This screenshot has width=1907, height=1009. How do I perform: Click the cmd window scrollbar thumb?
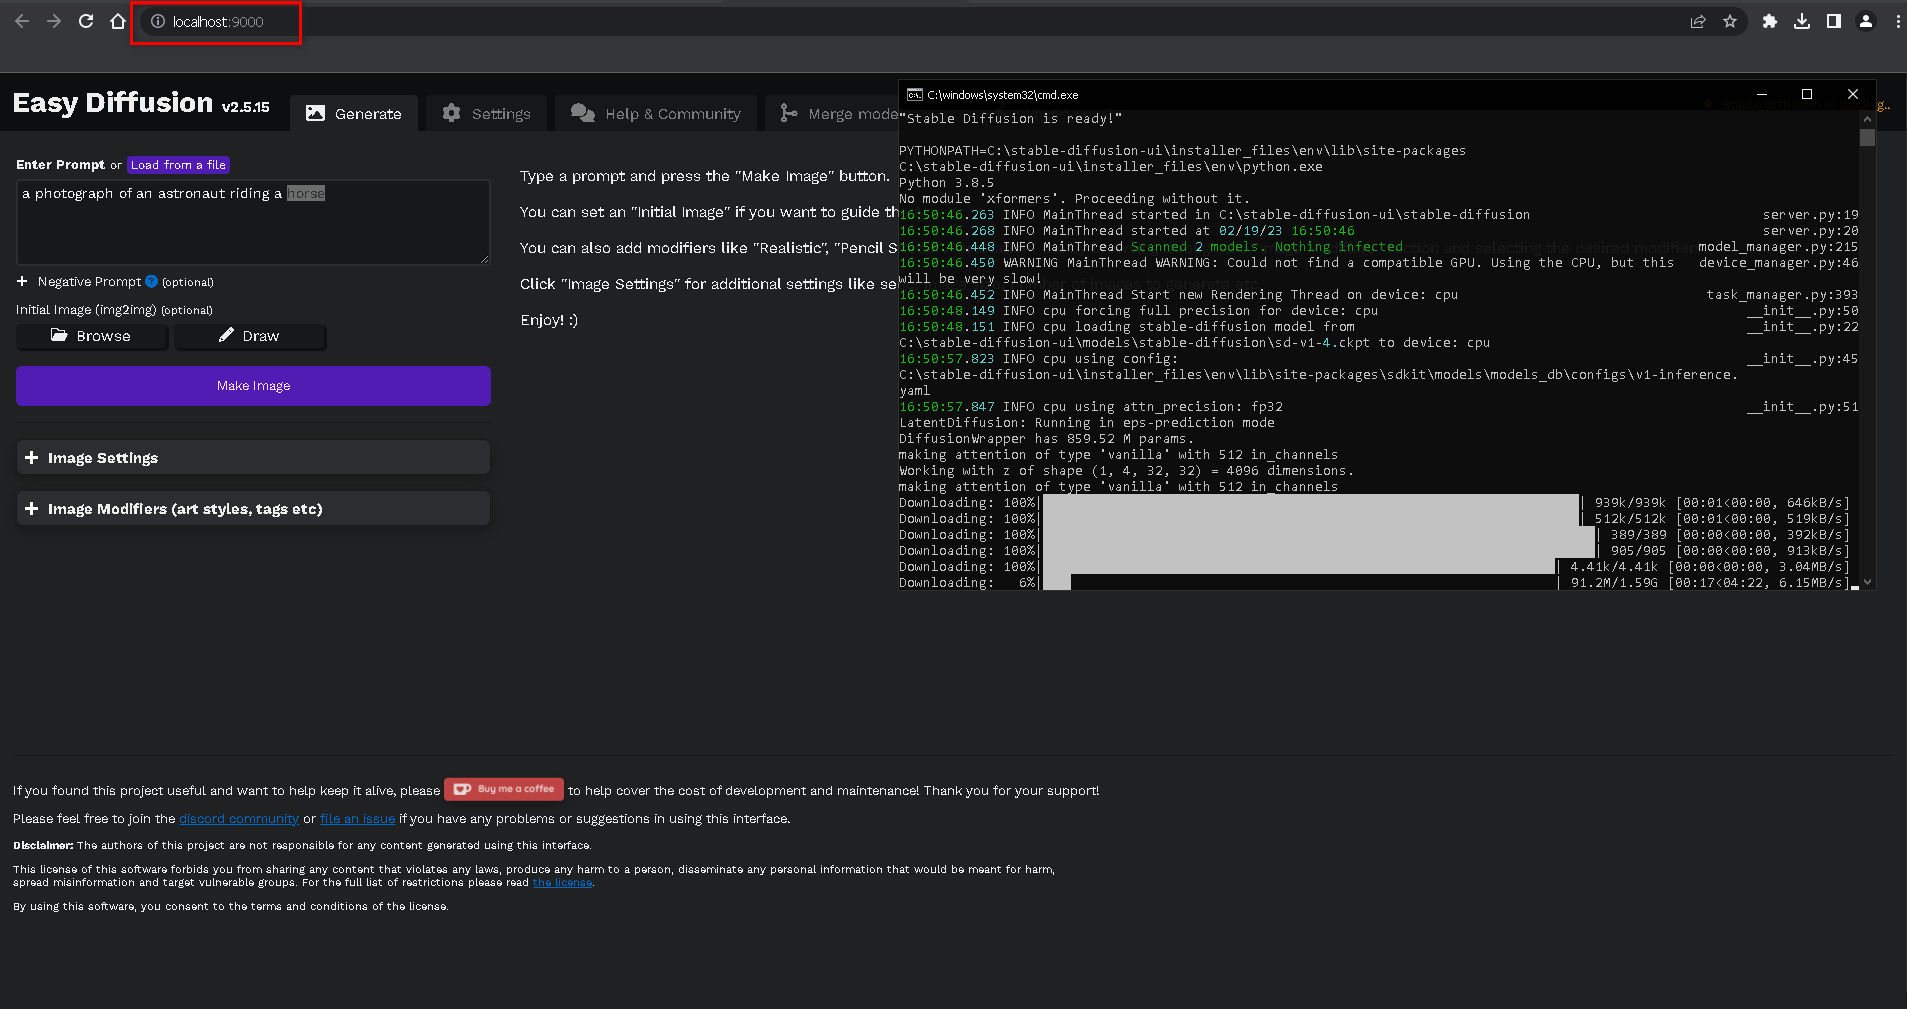1867,137
